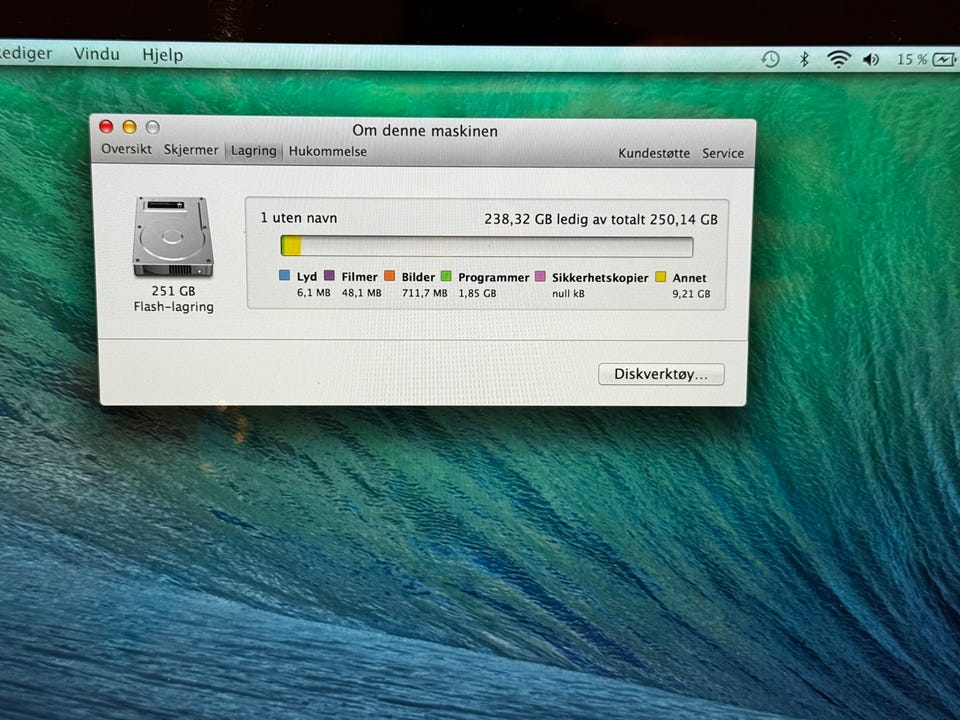The width and height of the screenshot is (960, 720).
Task: Select the Lagring tab
Action: pyautogui.click(x=253, y=151)
